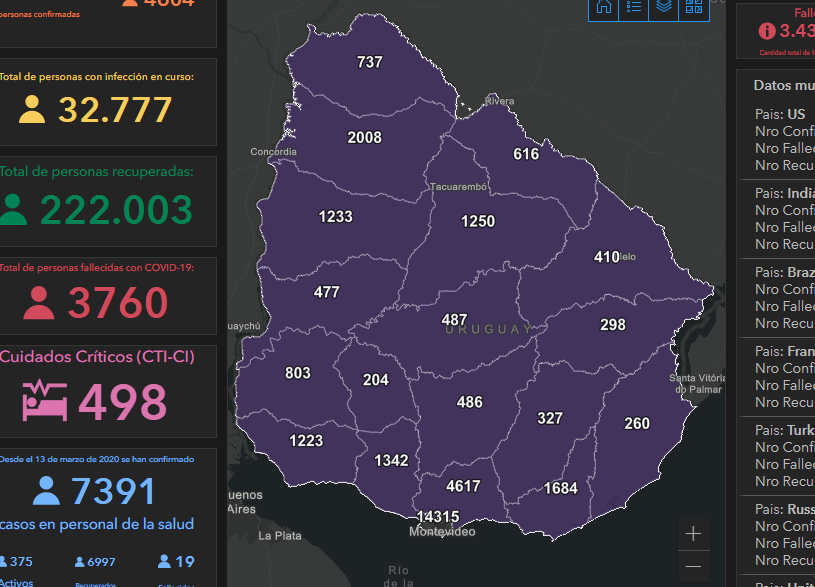Click the casos en personal de la salud text

[x=97, y=524]
